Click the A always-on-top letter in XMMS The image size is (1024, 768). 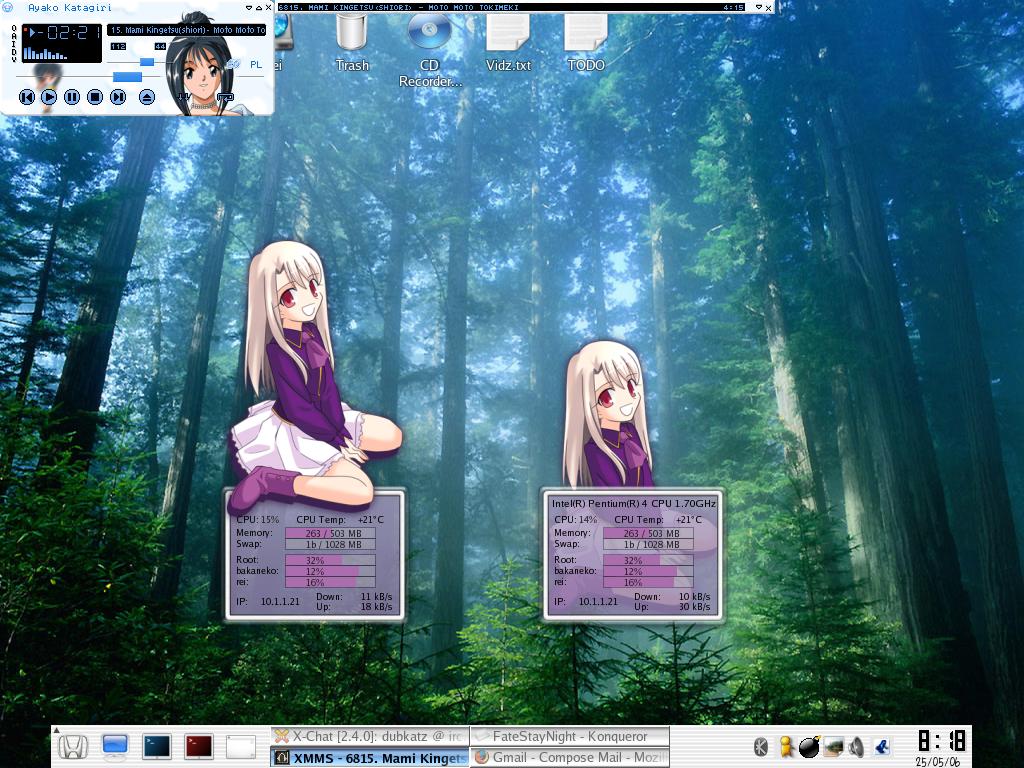point(14,36)
